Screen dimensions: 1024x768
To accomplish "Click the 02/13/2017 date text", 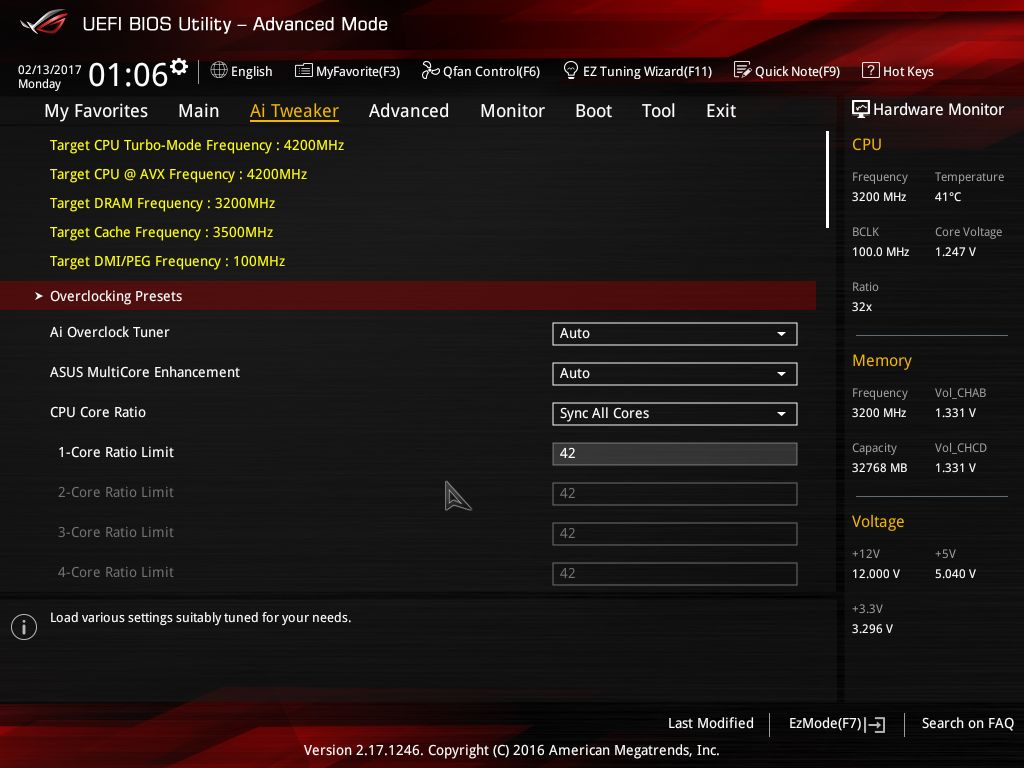I will coord(50,70).
